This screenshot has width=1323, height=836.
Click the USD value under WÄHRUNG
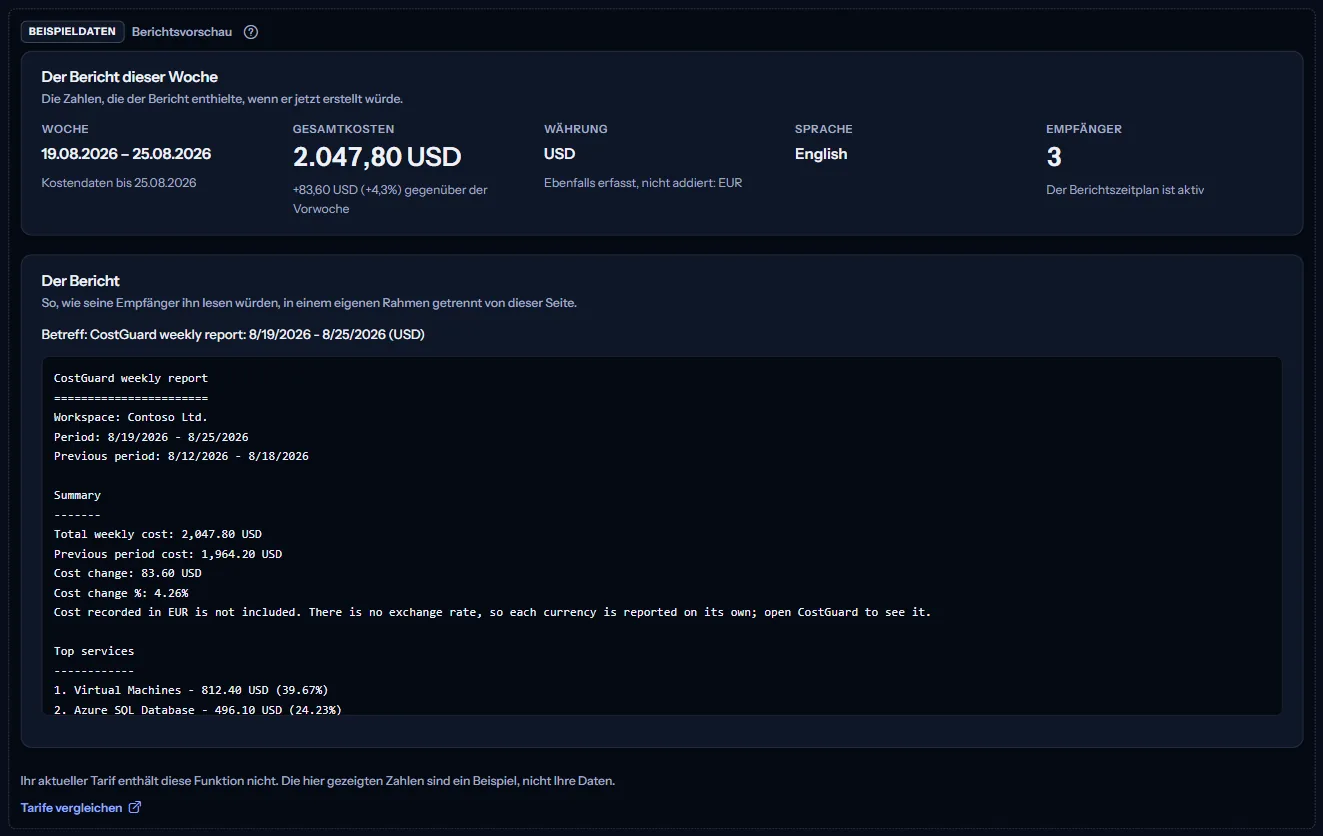click(560, 154)
